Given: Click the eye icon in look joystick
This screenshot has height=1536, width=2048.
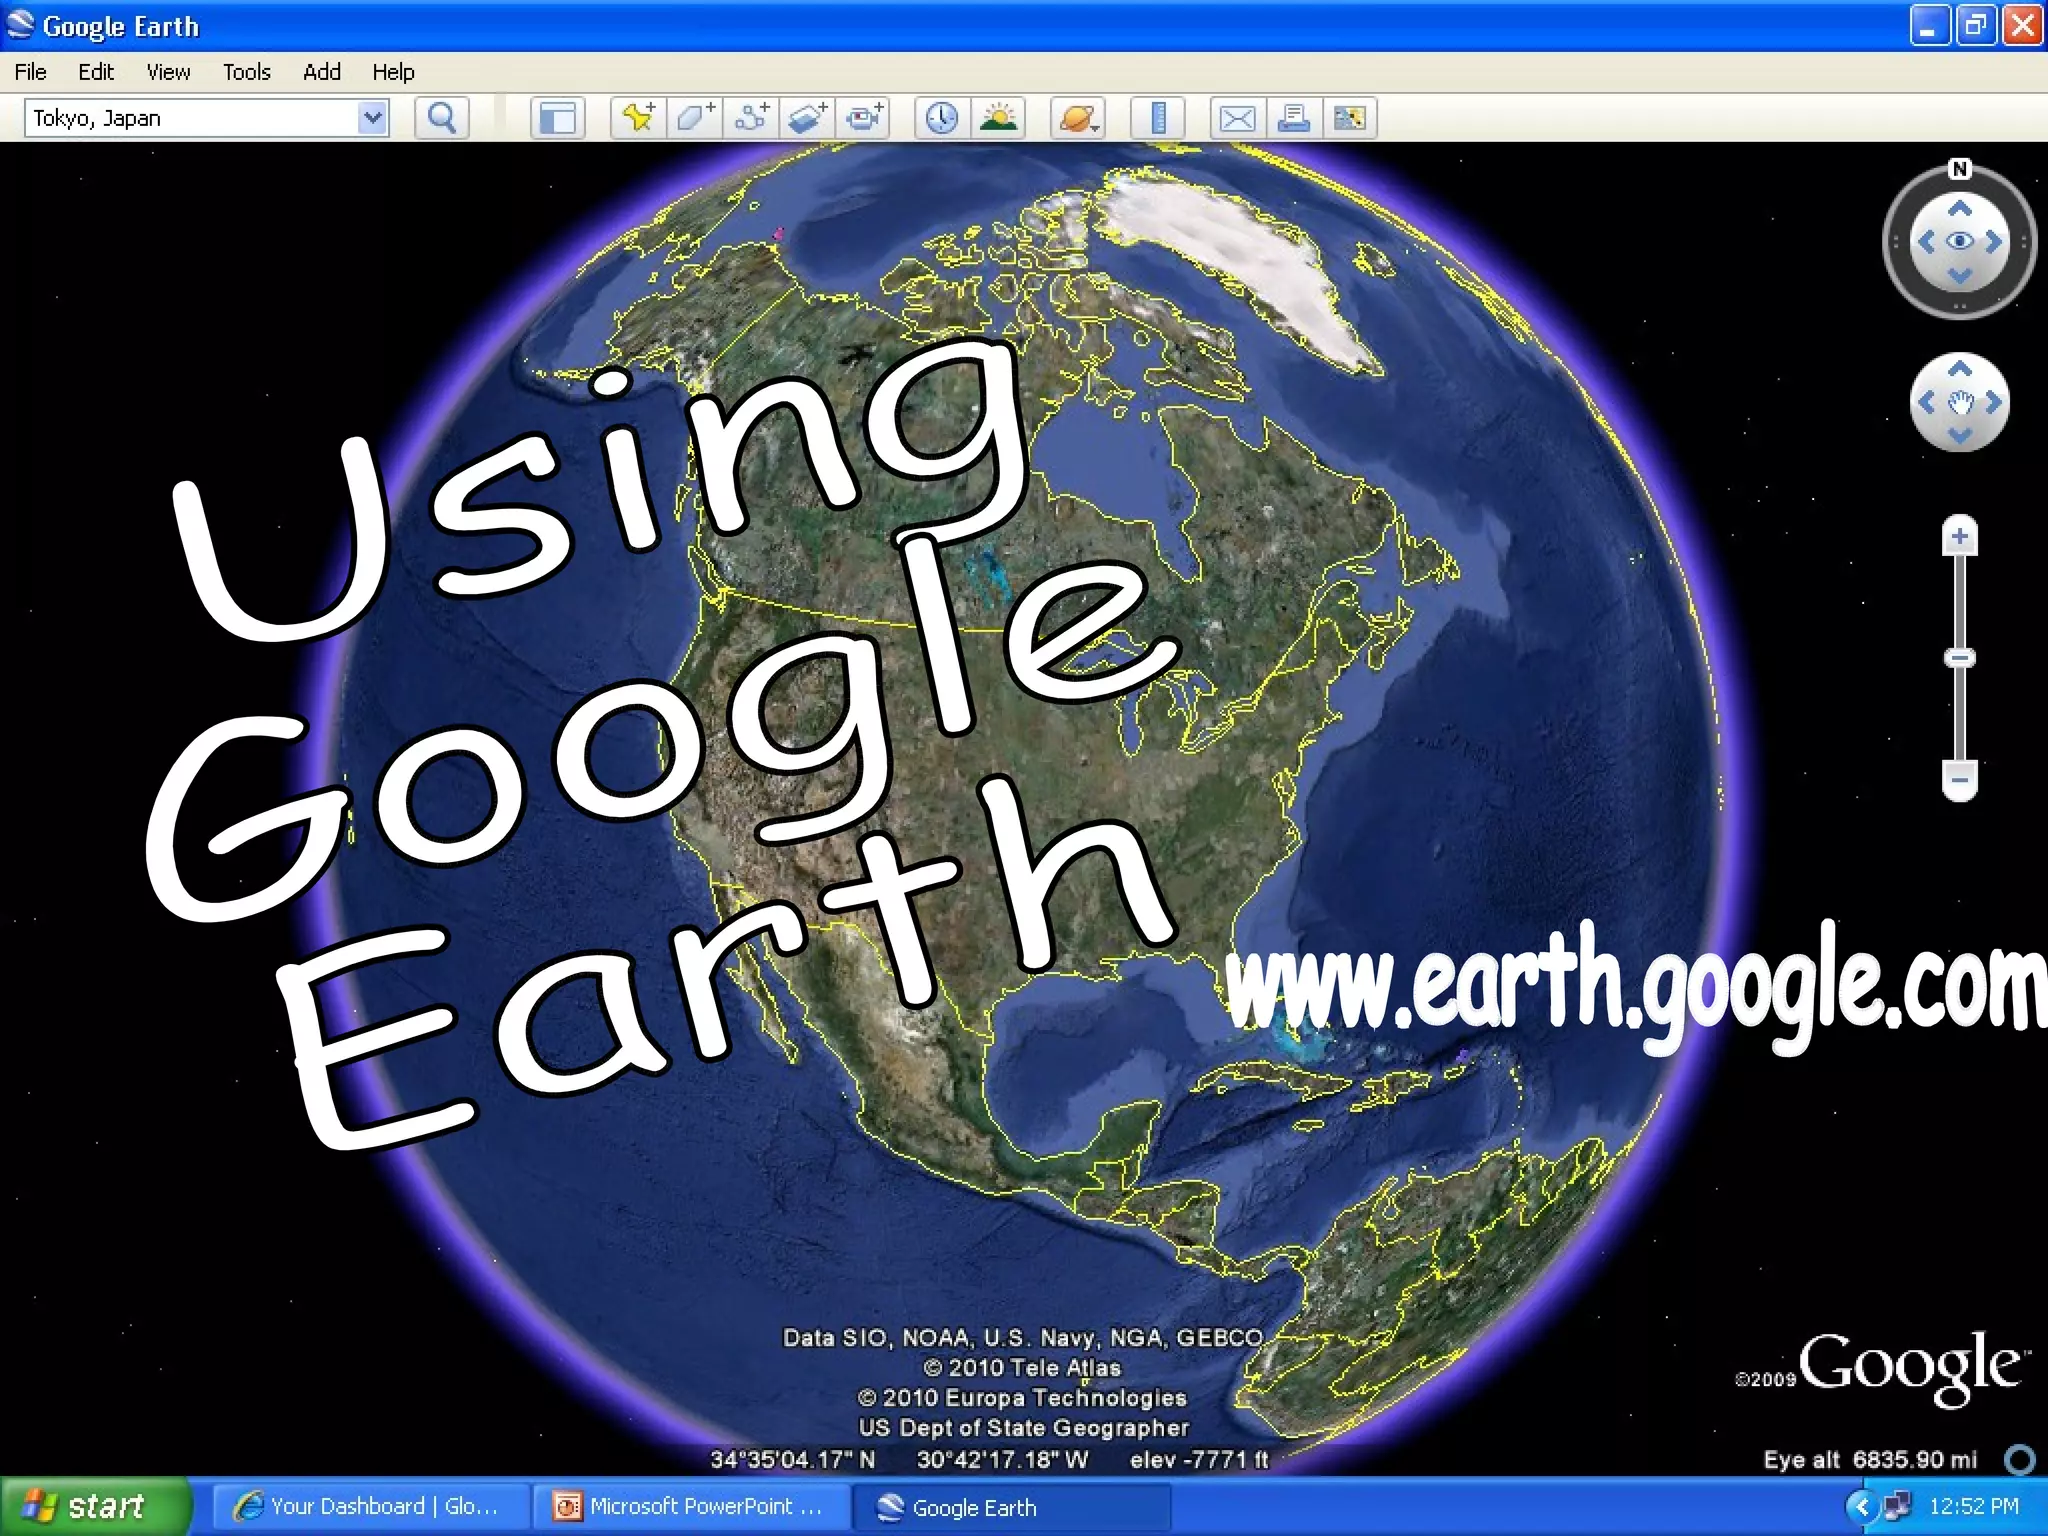Looking at the screenshot, I should 1960,241.
